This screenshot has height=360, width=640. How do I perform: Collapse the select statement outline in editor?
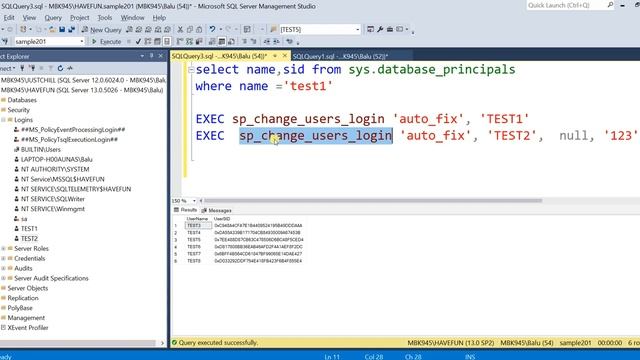click(191, 70)
